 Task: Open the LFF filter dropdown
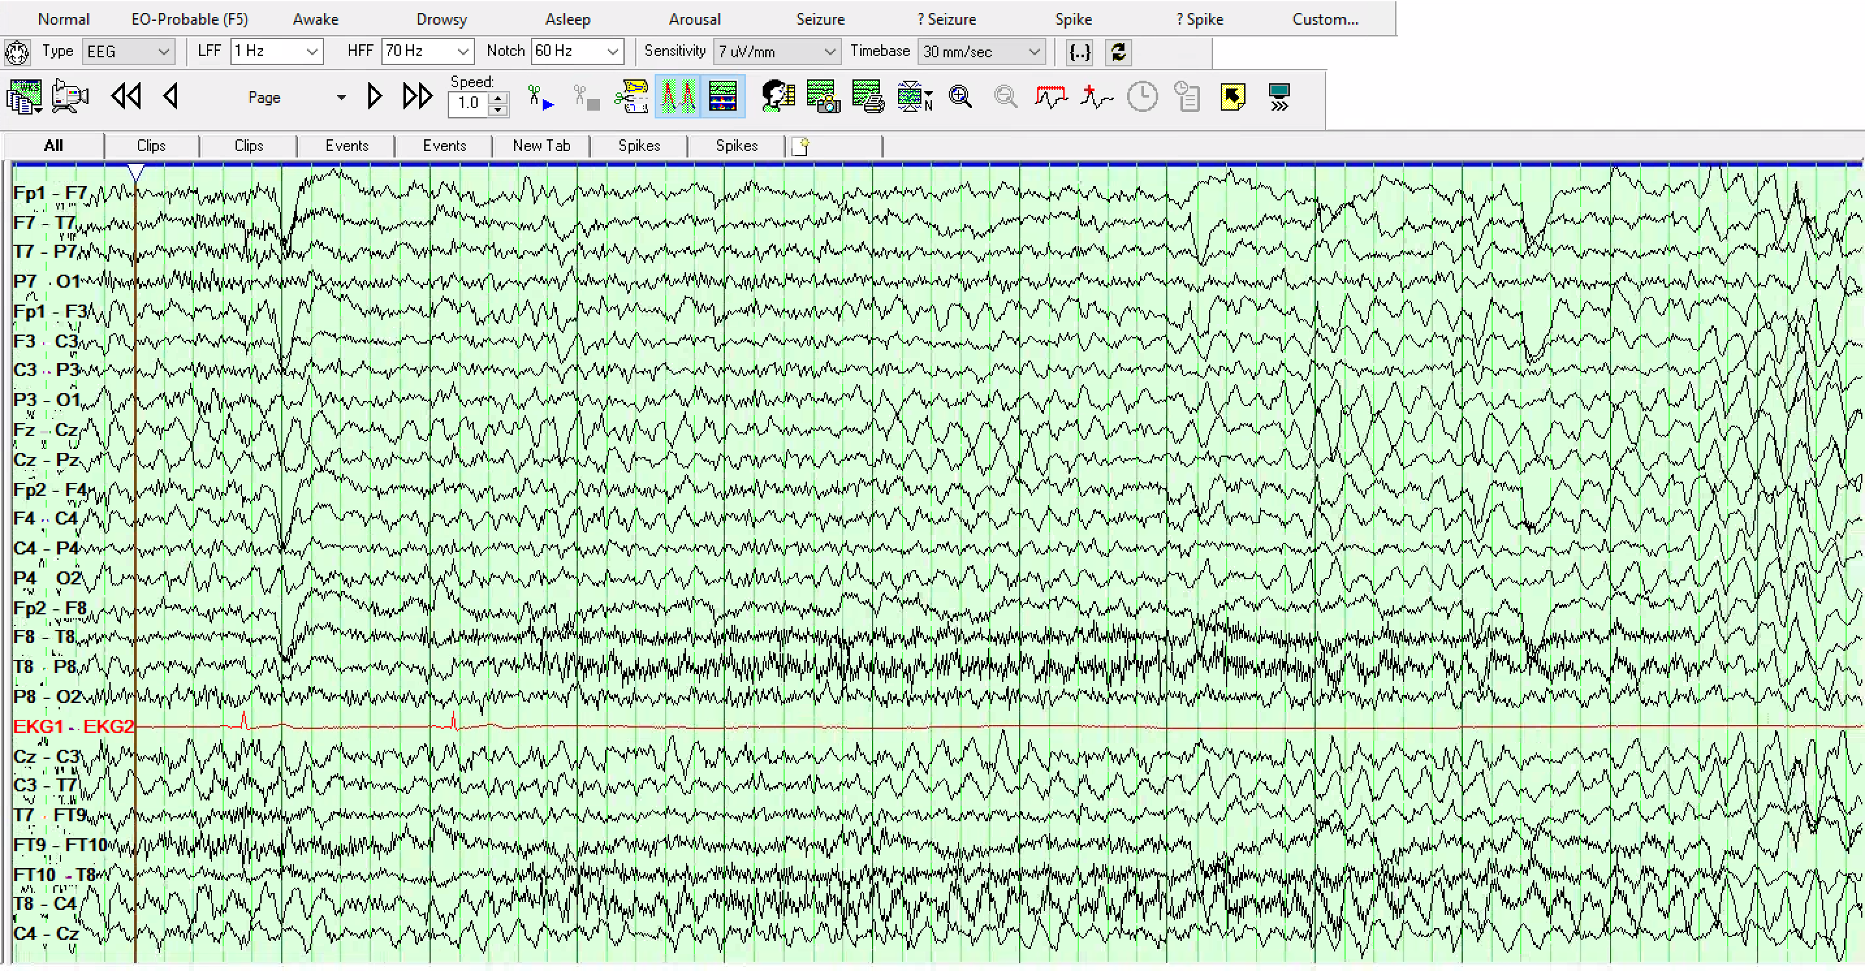[x=276, y=52]
